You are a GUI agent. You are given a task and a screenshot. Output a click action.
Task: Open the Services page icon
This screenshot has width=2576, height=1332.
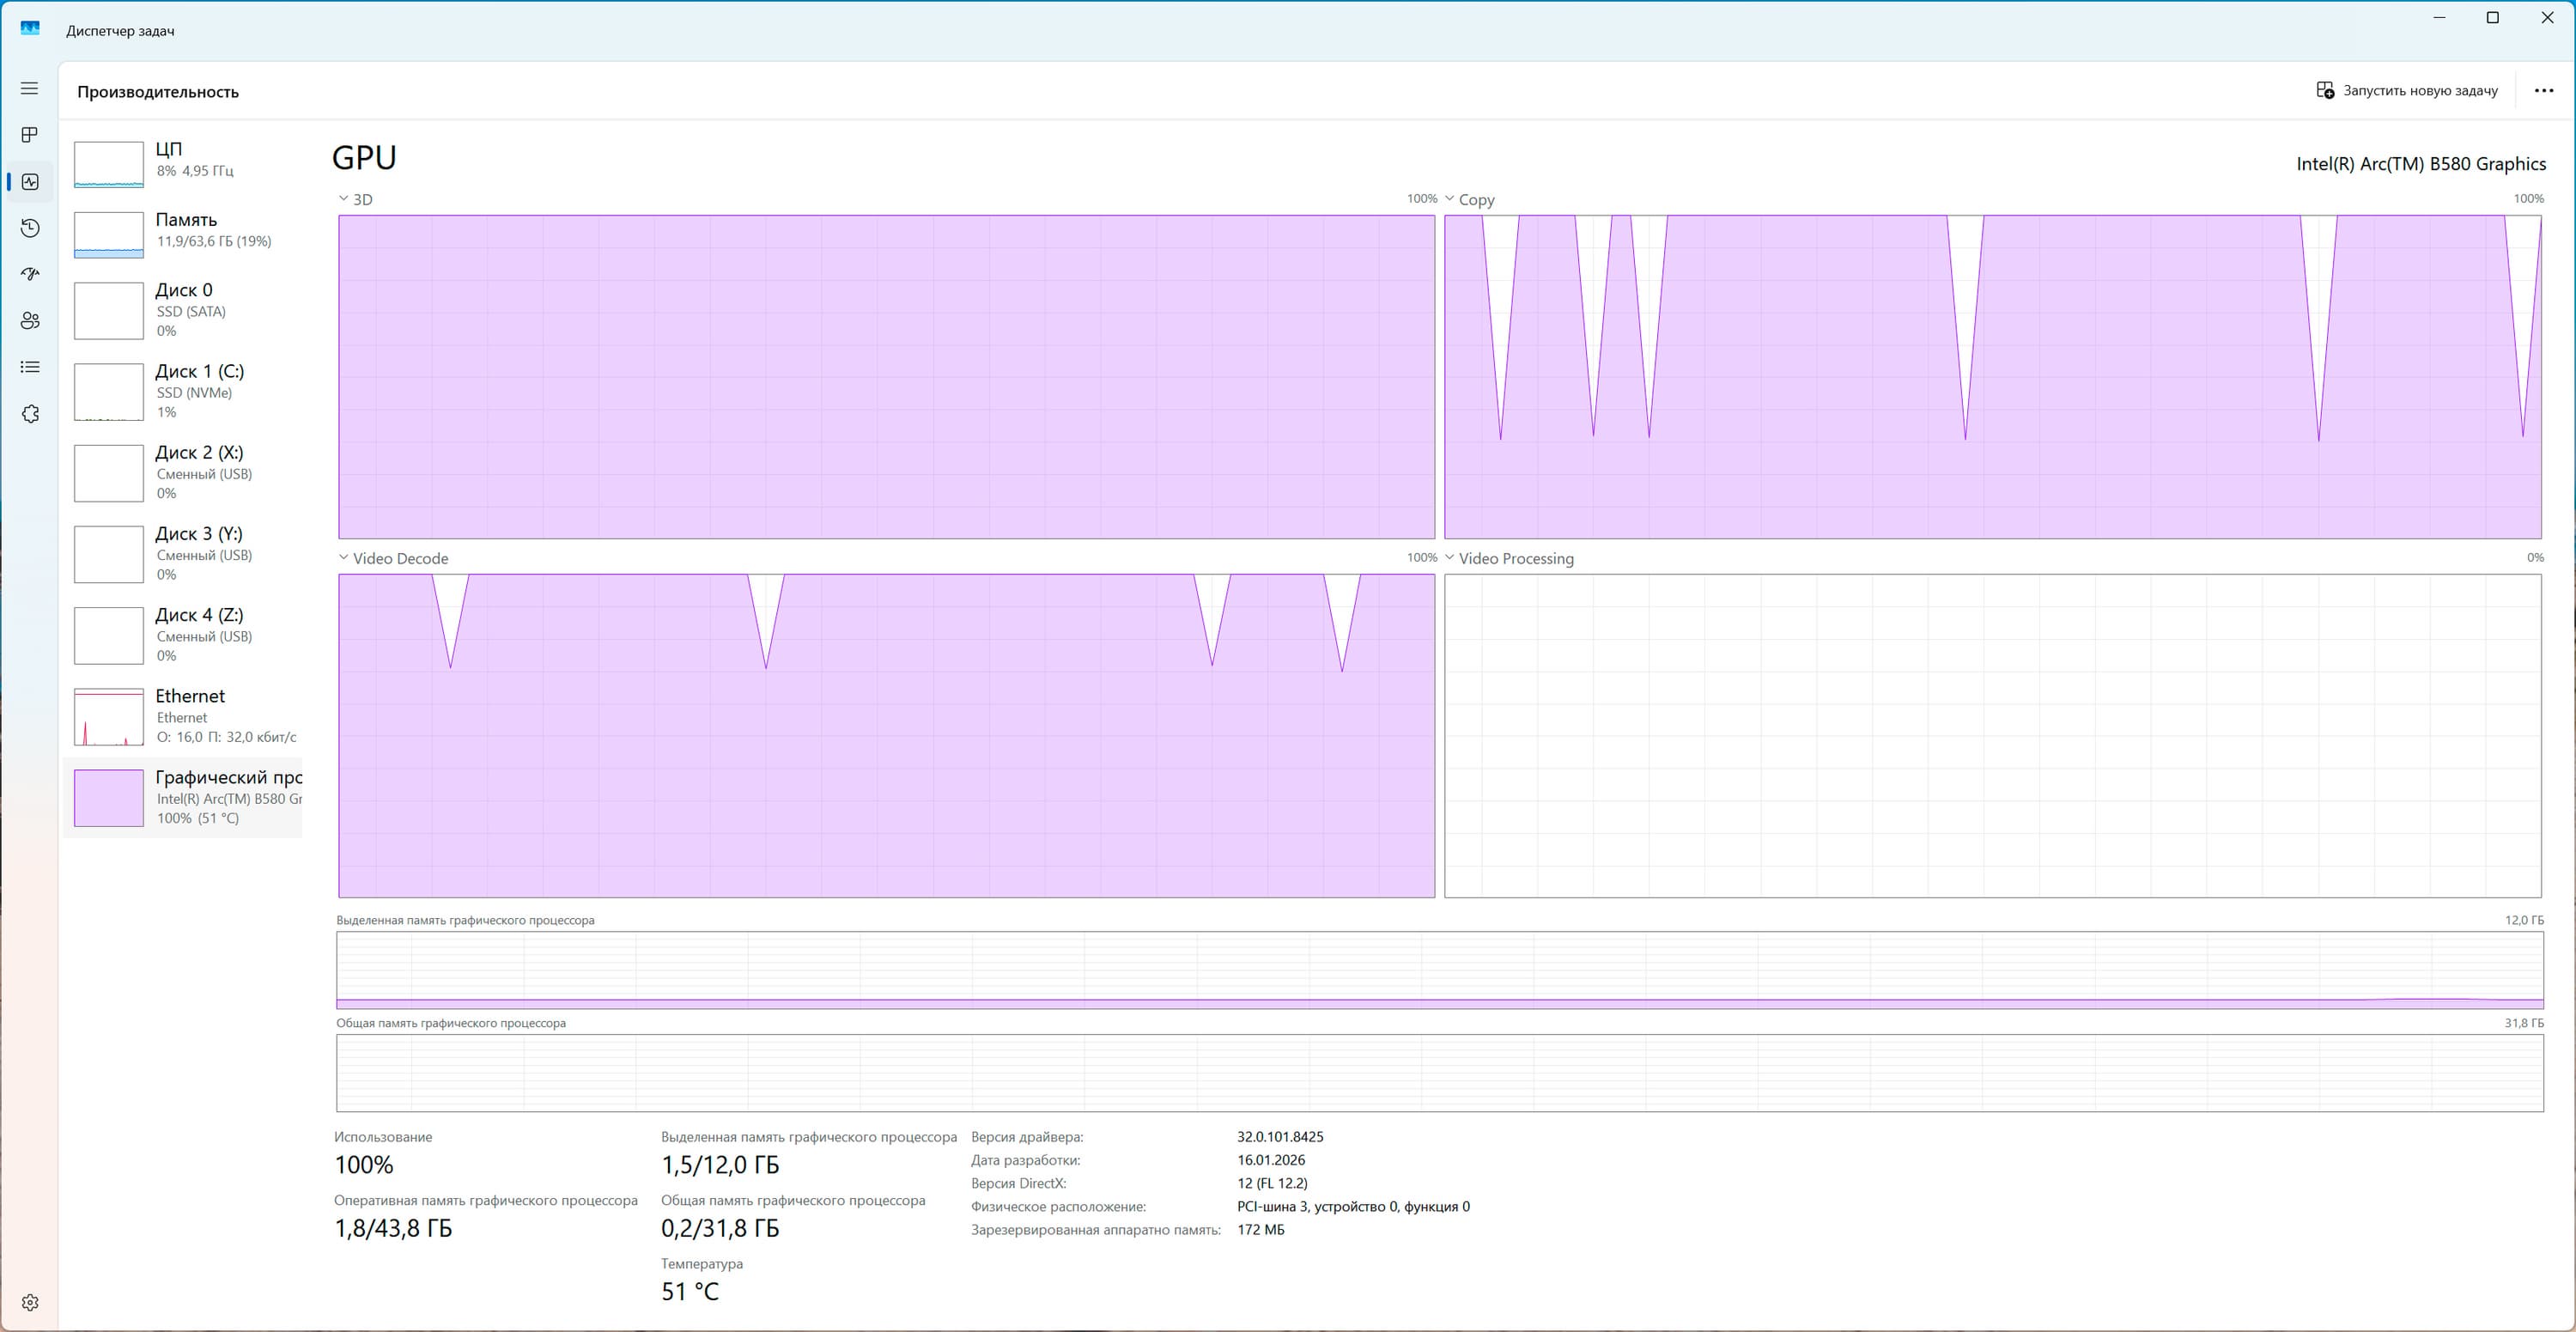(x=29, y=414)
